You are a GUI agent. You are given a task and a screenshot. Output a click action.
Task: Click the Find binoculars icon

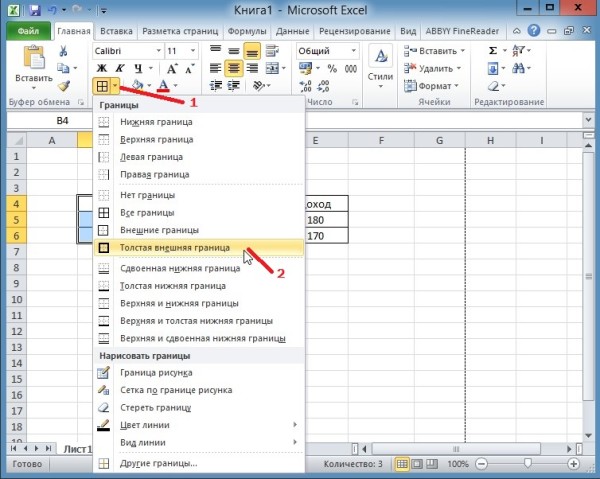click(x=518, y=68)
